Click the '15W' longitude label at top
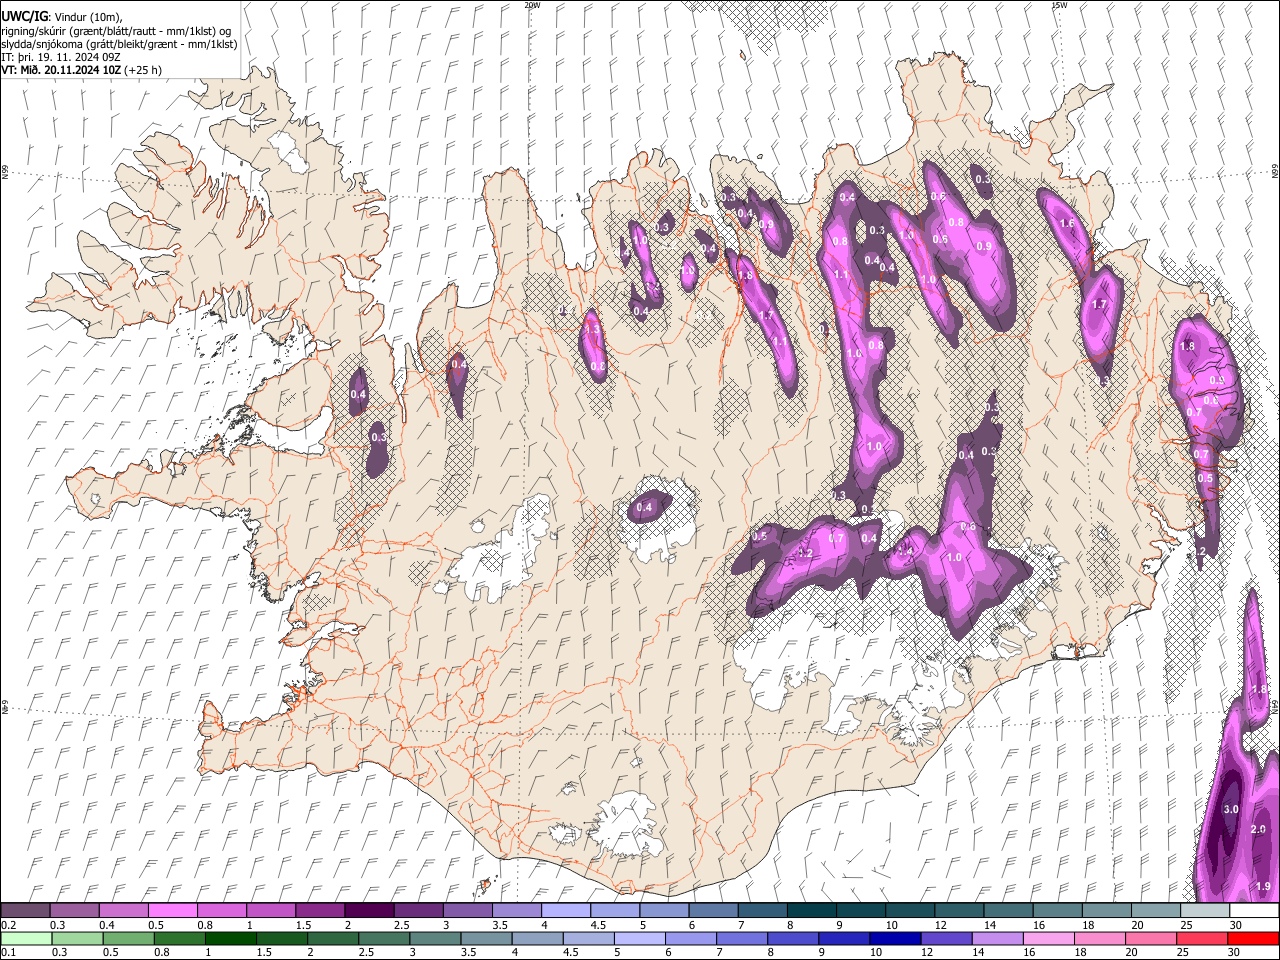 pos(1059,5)
